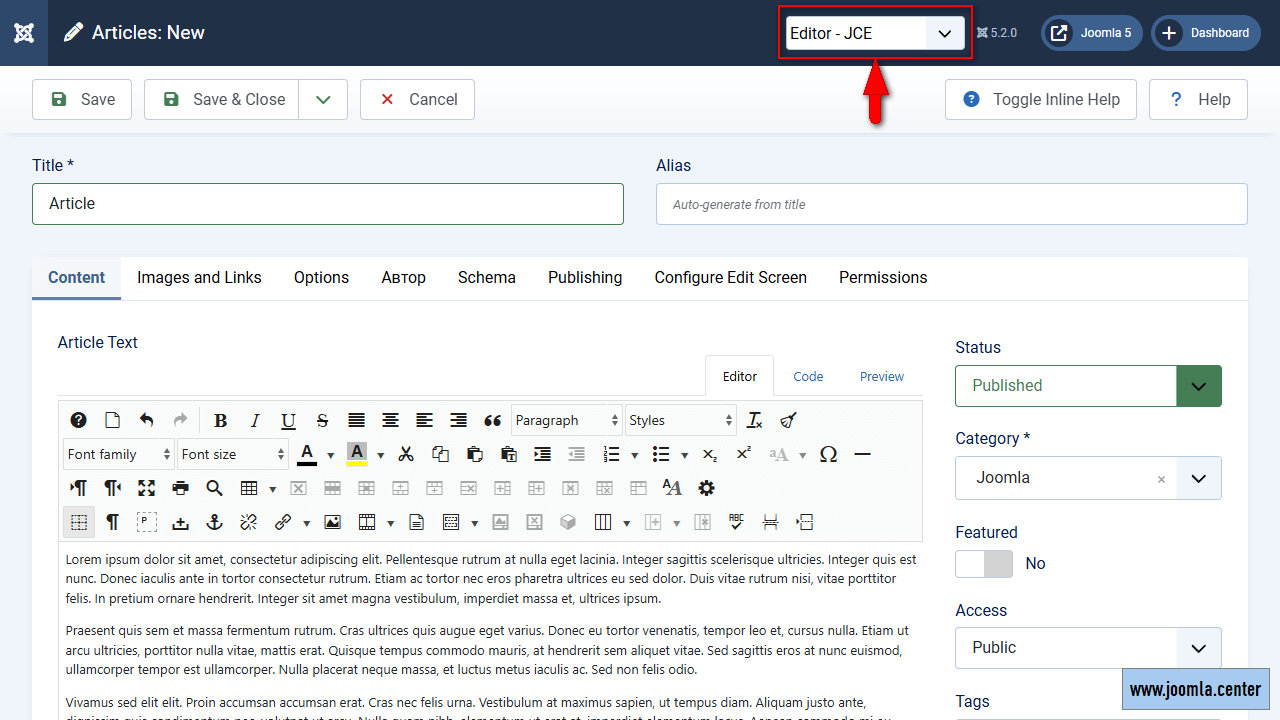Viewport: 1280px width, 720px height.
Task: Insert a special character (Omega icon)
Action: [x=828, y=454]
